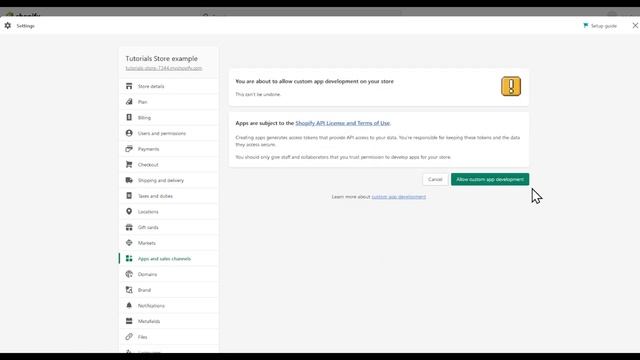
Task: Select Taxes and duties
Action: (x=169, y=196)
